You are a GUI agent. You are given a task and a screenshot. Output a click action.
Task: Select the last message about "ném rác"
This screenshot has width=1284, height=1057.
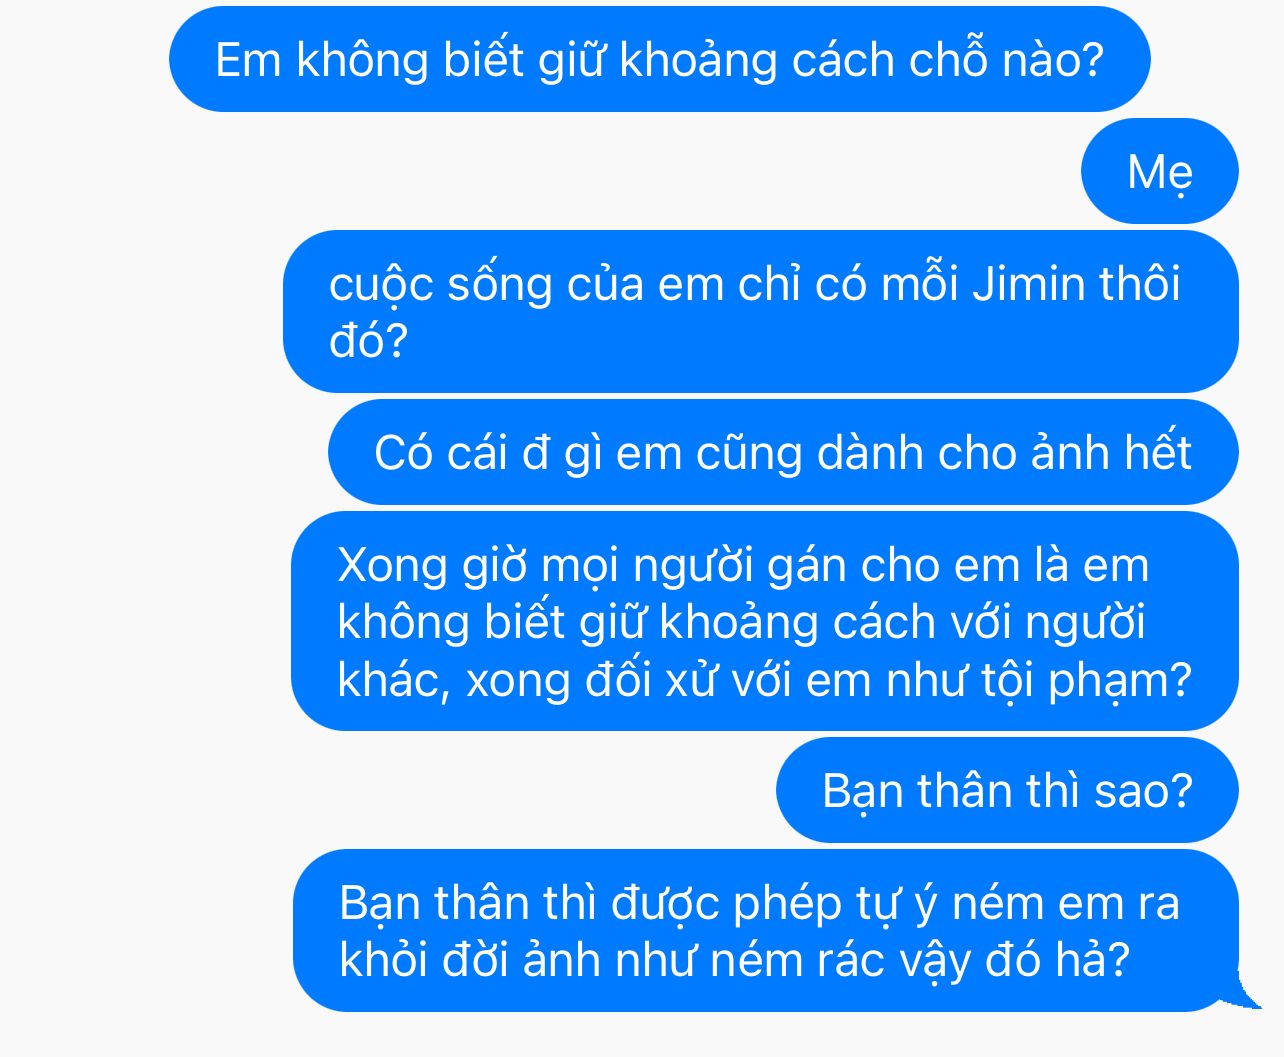tap(766, 930)
